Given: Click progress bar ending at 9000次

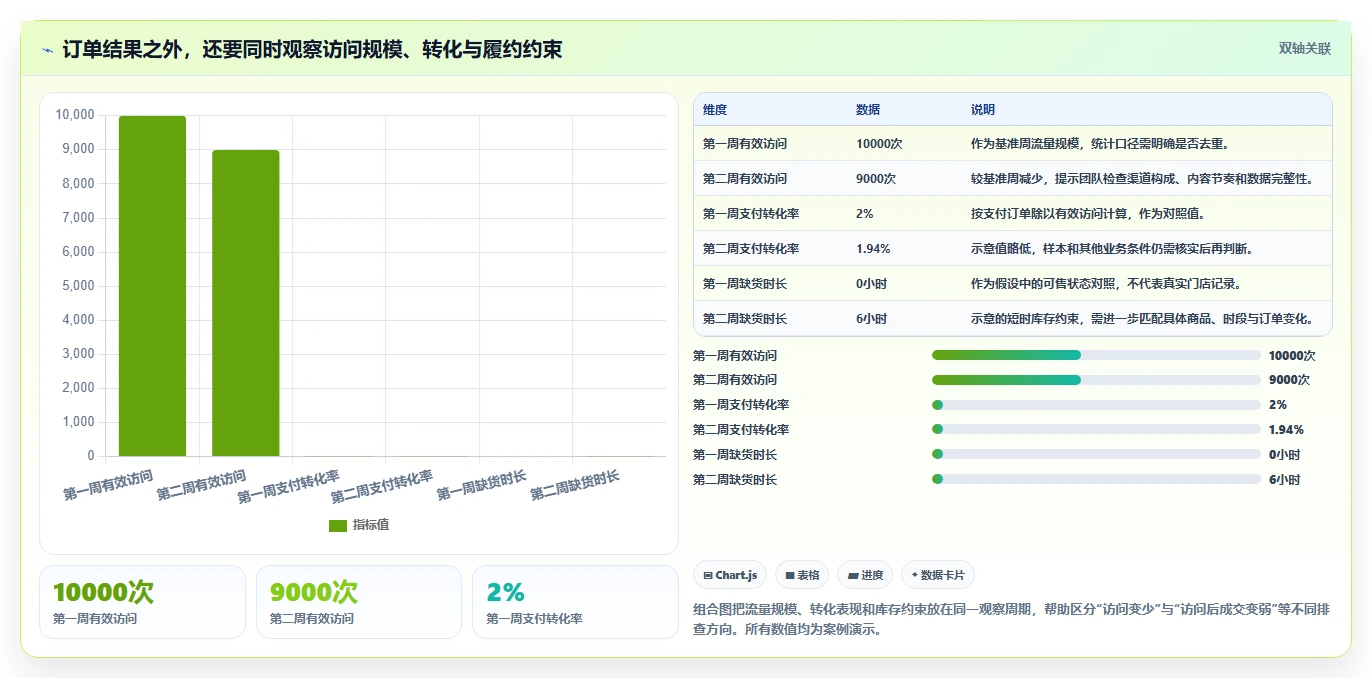Looking at the screenshot, I should [x=1096, y=380].
